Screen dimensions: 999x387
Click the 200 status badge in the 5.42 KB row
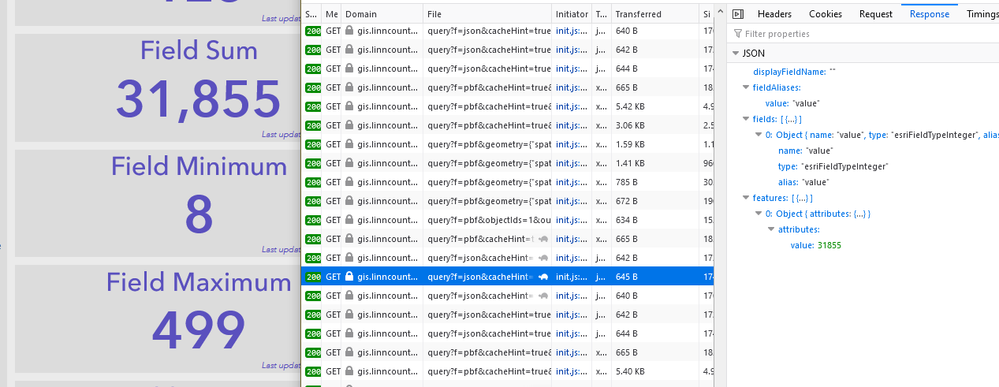313,106
